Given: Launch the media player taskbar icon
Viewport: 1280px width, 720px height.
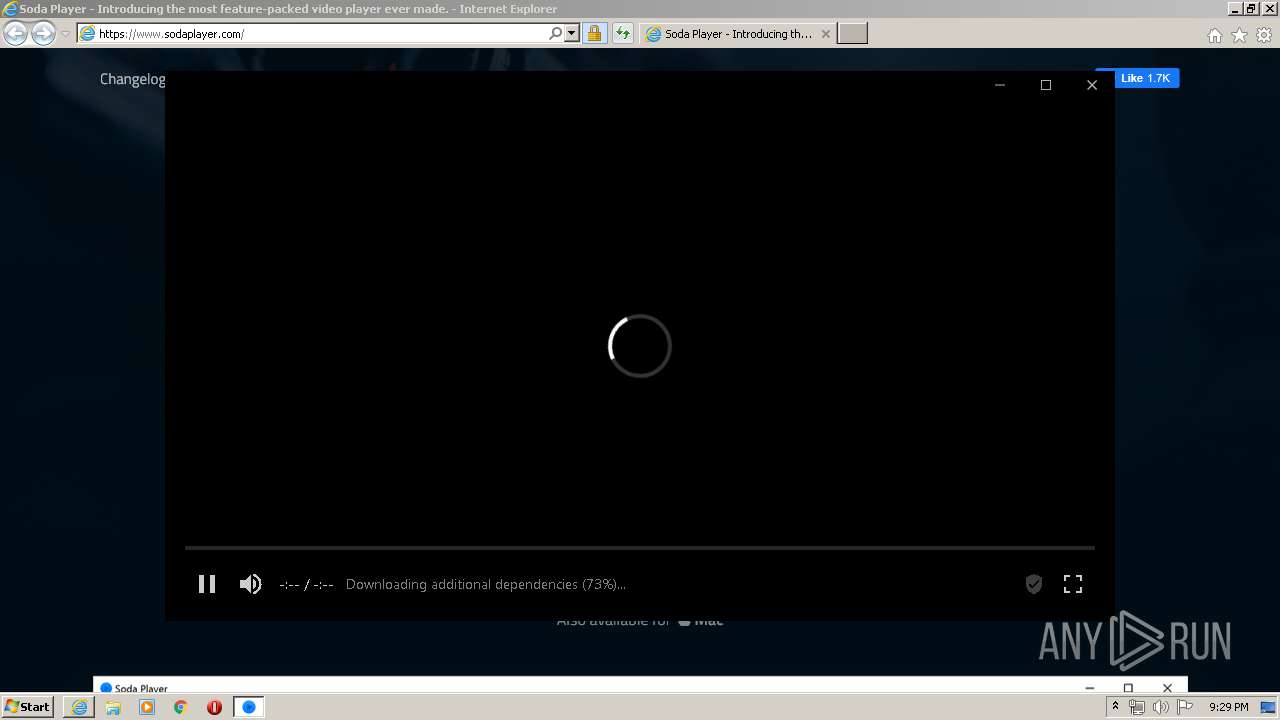Looking at the screenshot, I should [x=147, y=707].
